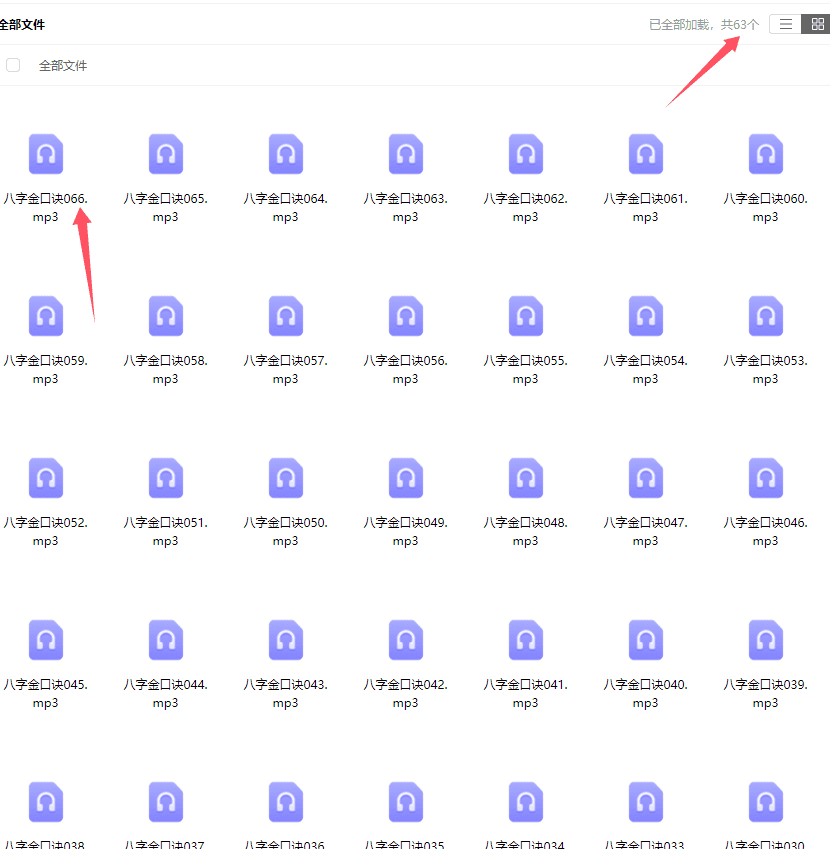Switch to grid view mode
Image resolution: width=830 pixels, height=849 pixels.
817,24
